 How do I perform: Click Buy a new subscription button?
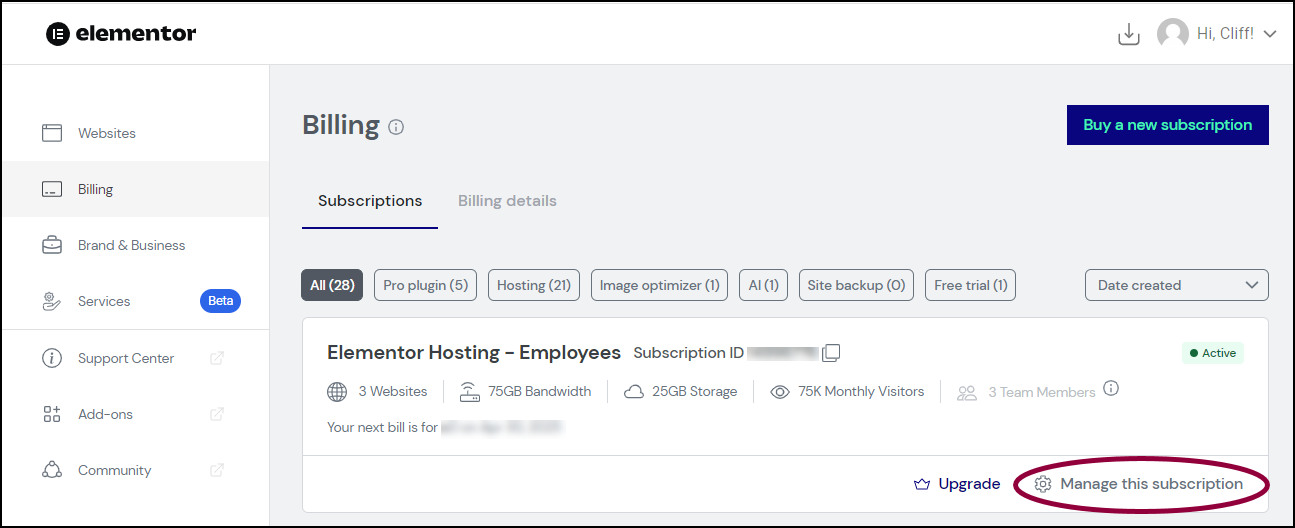(x=1167, y=125)
